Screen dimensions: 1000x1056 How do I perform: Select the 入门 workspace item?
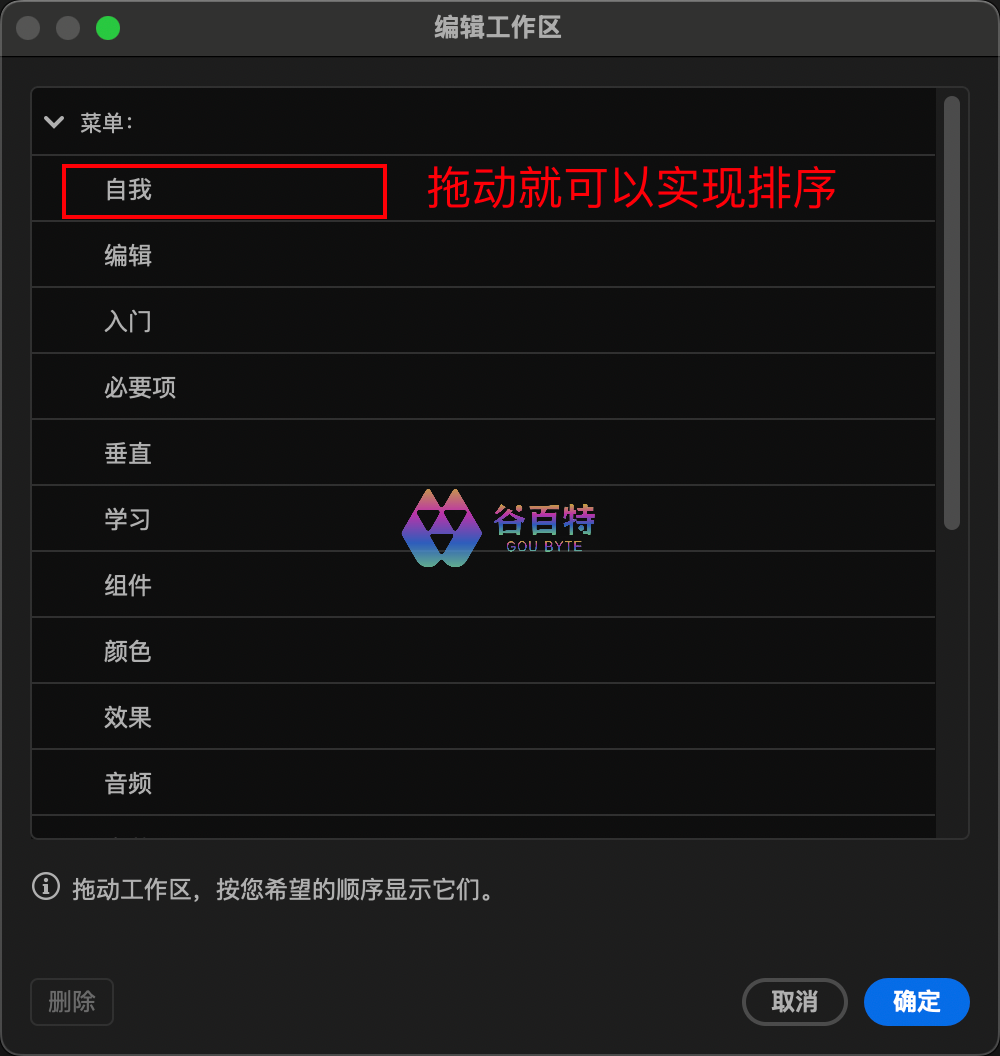[484, 321]
